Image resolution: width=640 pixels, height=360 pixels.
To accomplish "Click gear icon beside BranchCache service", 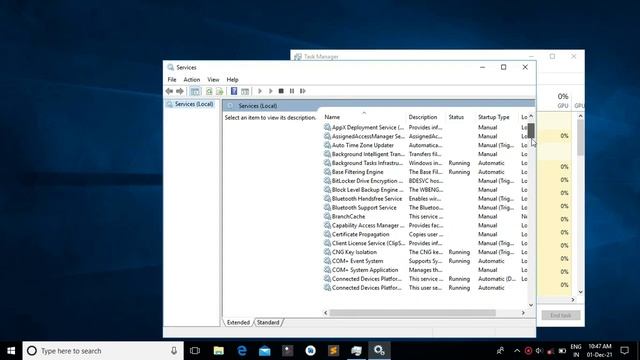I will 327,216.
